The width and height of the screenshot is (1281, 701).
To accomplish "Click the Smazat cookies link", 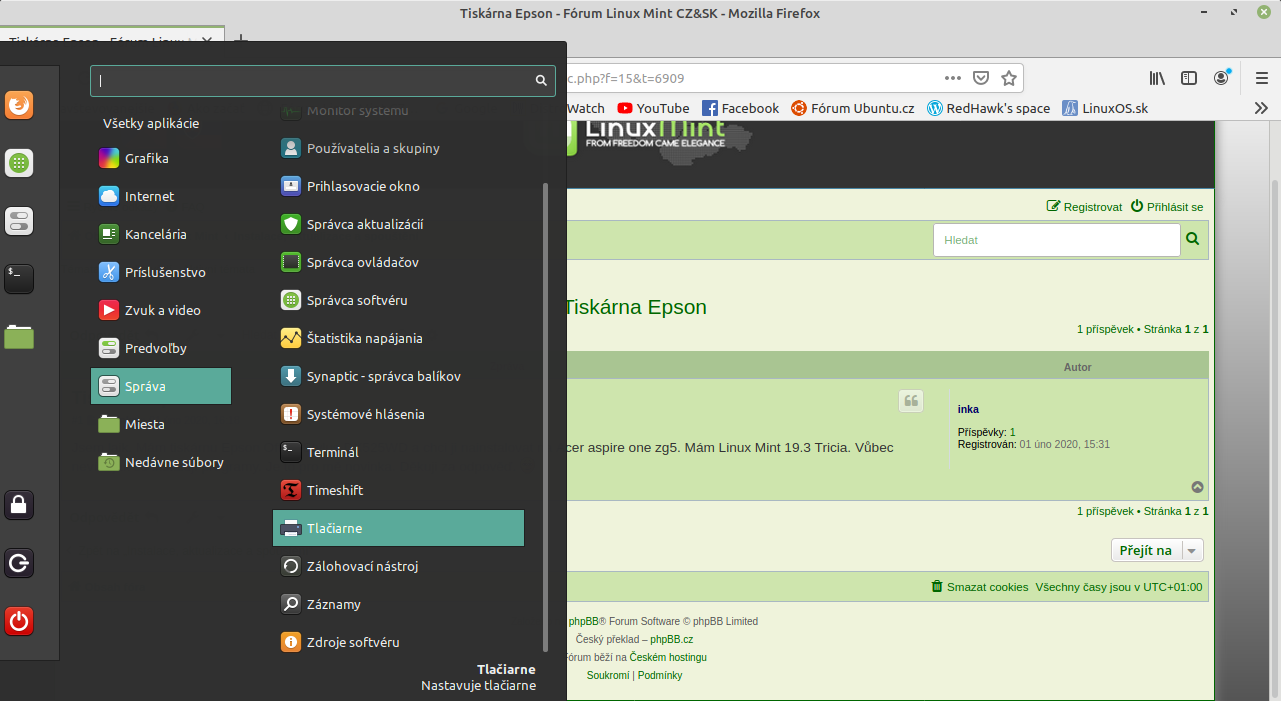I will [x=987, y=587].
